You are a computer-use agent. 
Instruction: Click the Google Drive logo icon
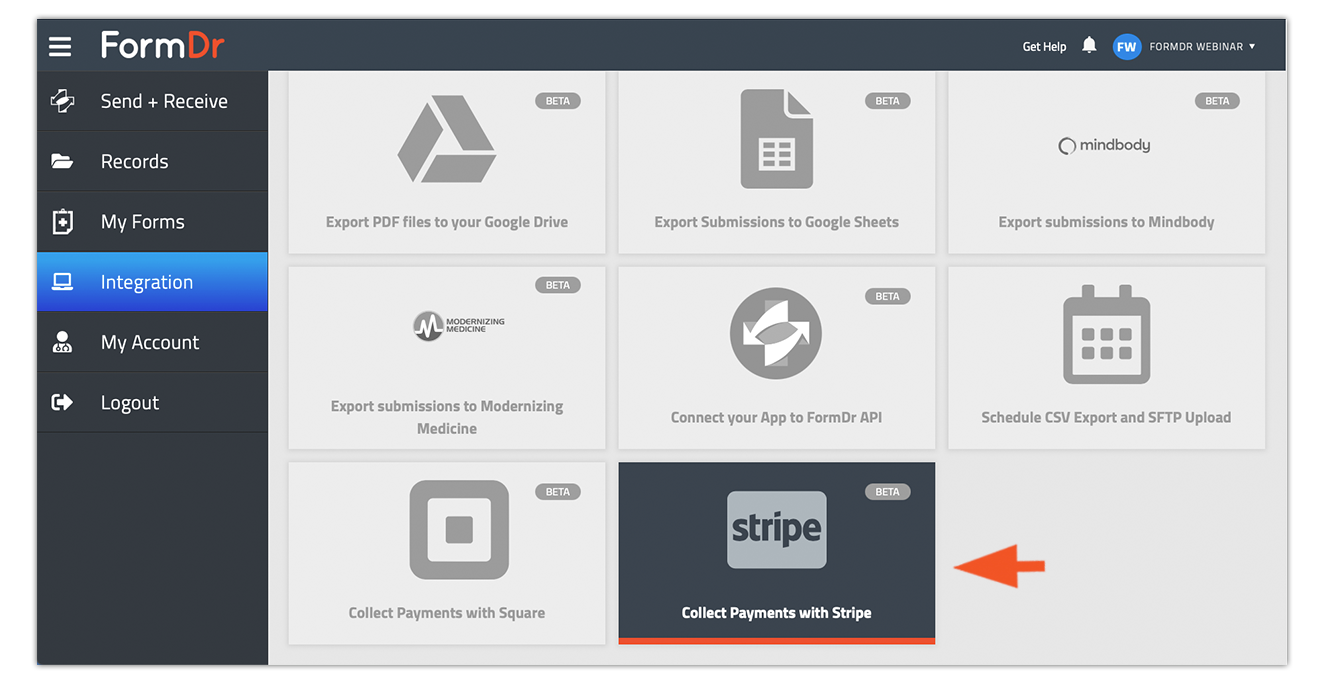[x=446, y=139]
